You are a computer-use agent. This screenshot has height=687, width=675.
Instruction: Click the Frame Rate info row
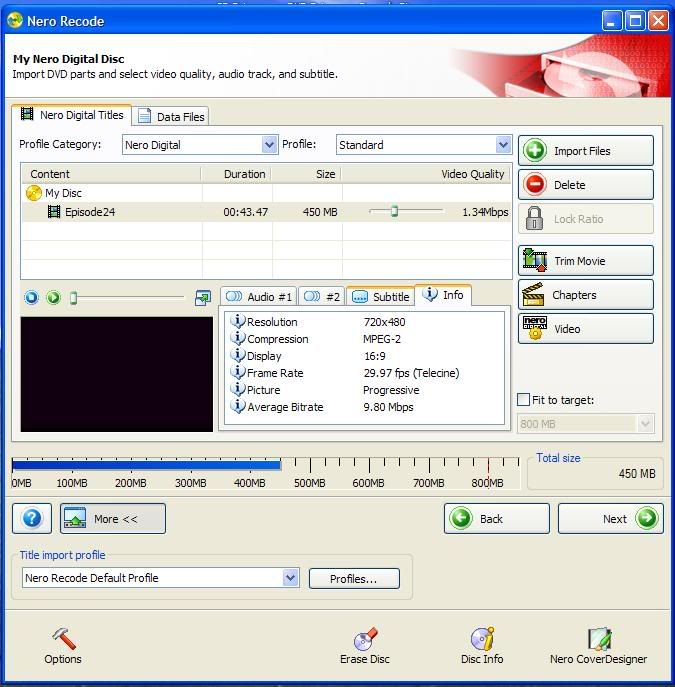pyautogui.click(x=345, y=373)
